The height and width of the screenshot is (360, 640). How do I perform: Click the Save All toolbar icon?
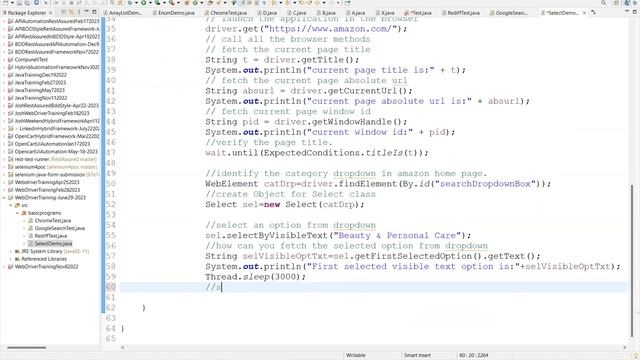28,3
